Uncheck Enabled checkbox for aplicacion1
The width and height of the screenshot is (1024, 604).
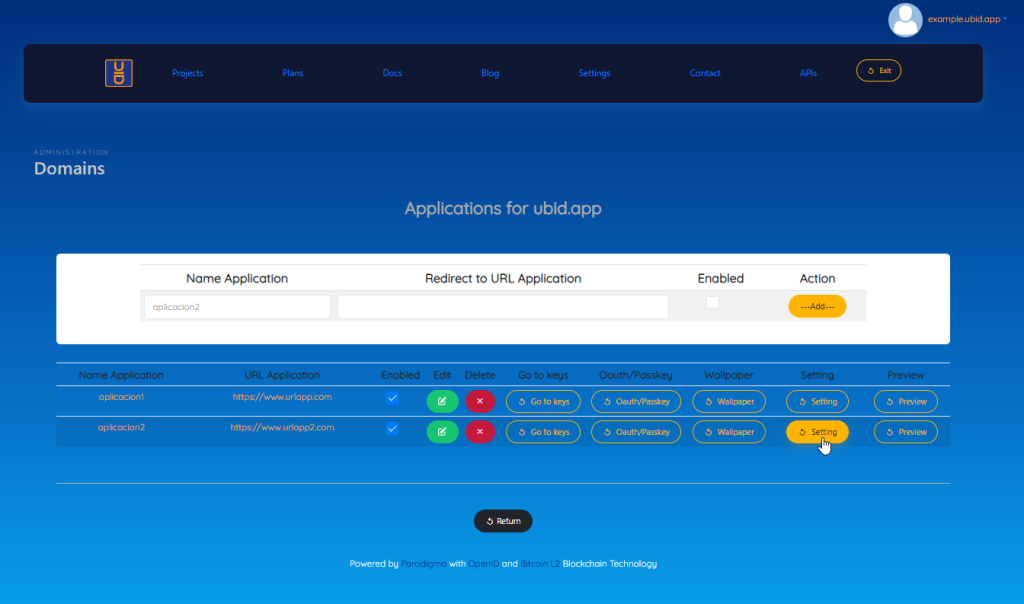point(393,398)
